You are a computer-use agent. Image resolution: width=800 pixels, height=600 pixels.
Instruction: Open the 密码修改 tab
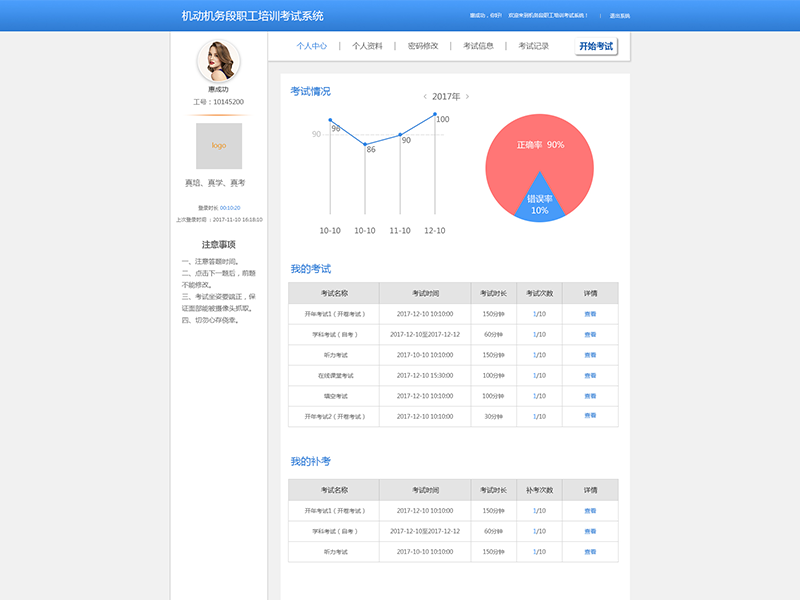coord(423,46)
